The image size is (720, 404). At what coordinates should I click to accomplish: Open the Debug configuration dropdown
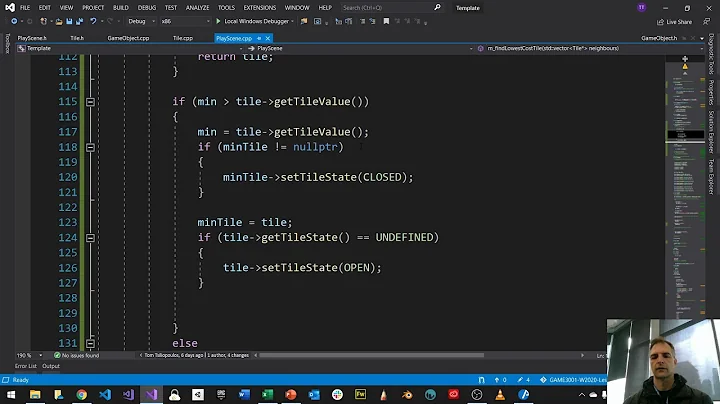141,21
